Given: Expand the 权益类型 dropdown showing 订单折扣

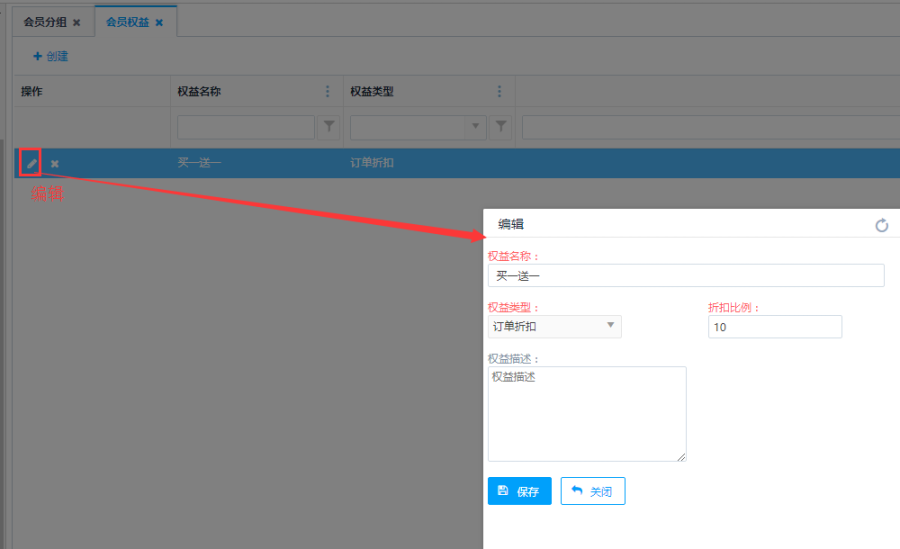Looking at the screenshot, I should (x=554, y=326).
